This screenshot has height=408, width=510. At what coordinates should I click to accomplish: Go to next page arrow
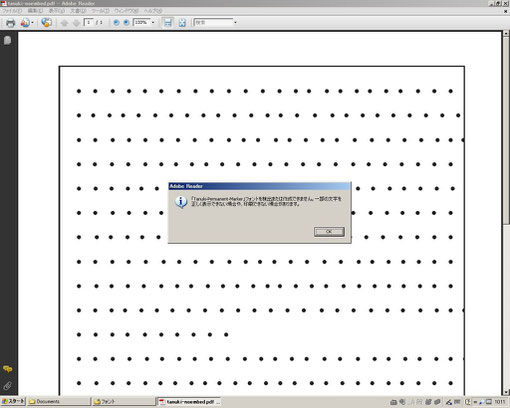point(76,23)
